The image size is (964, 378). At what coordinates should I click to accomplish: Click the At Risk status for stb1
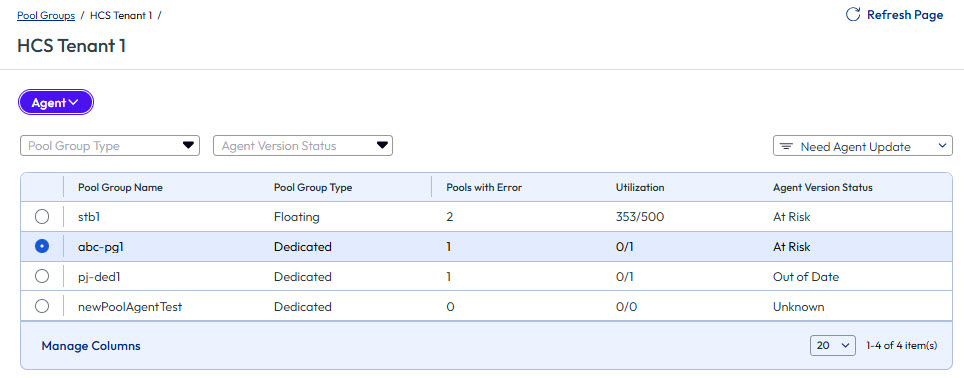(x=791, y=217)
